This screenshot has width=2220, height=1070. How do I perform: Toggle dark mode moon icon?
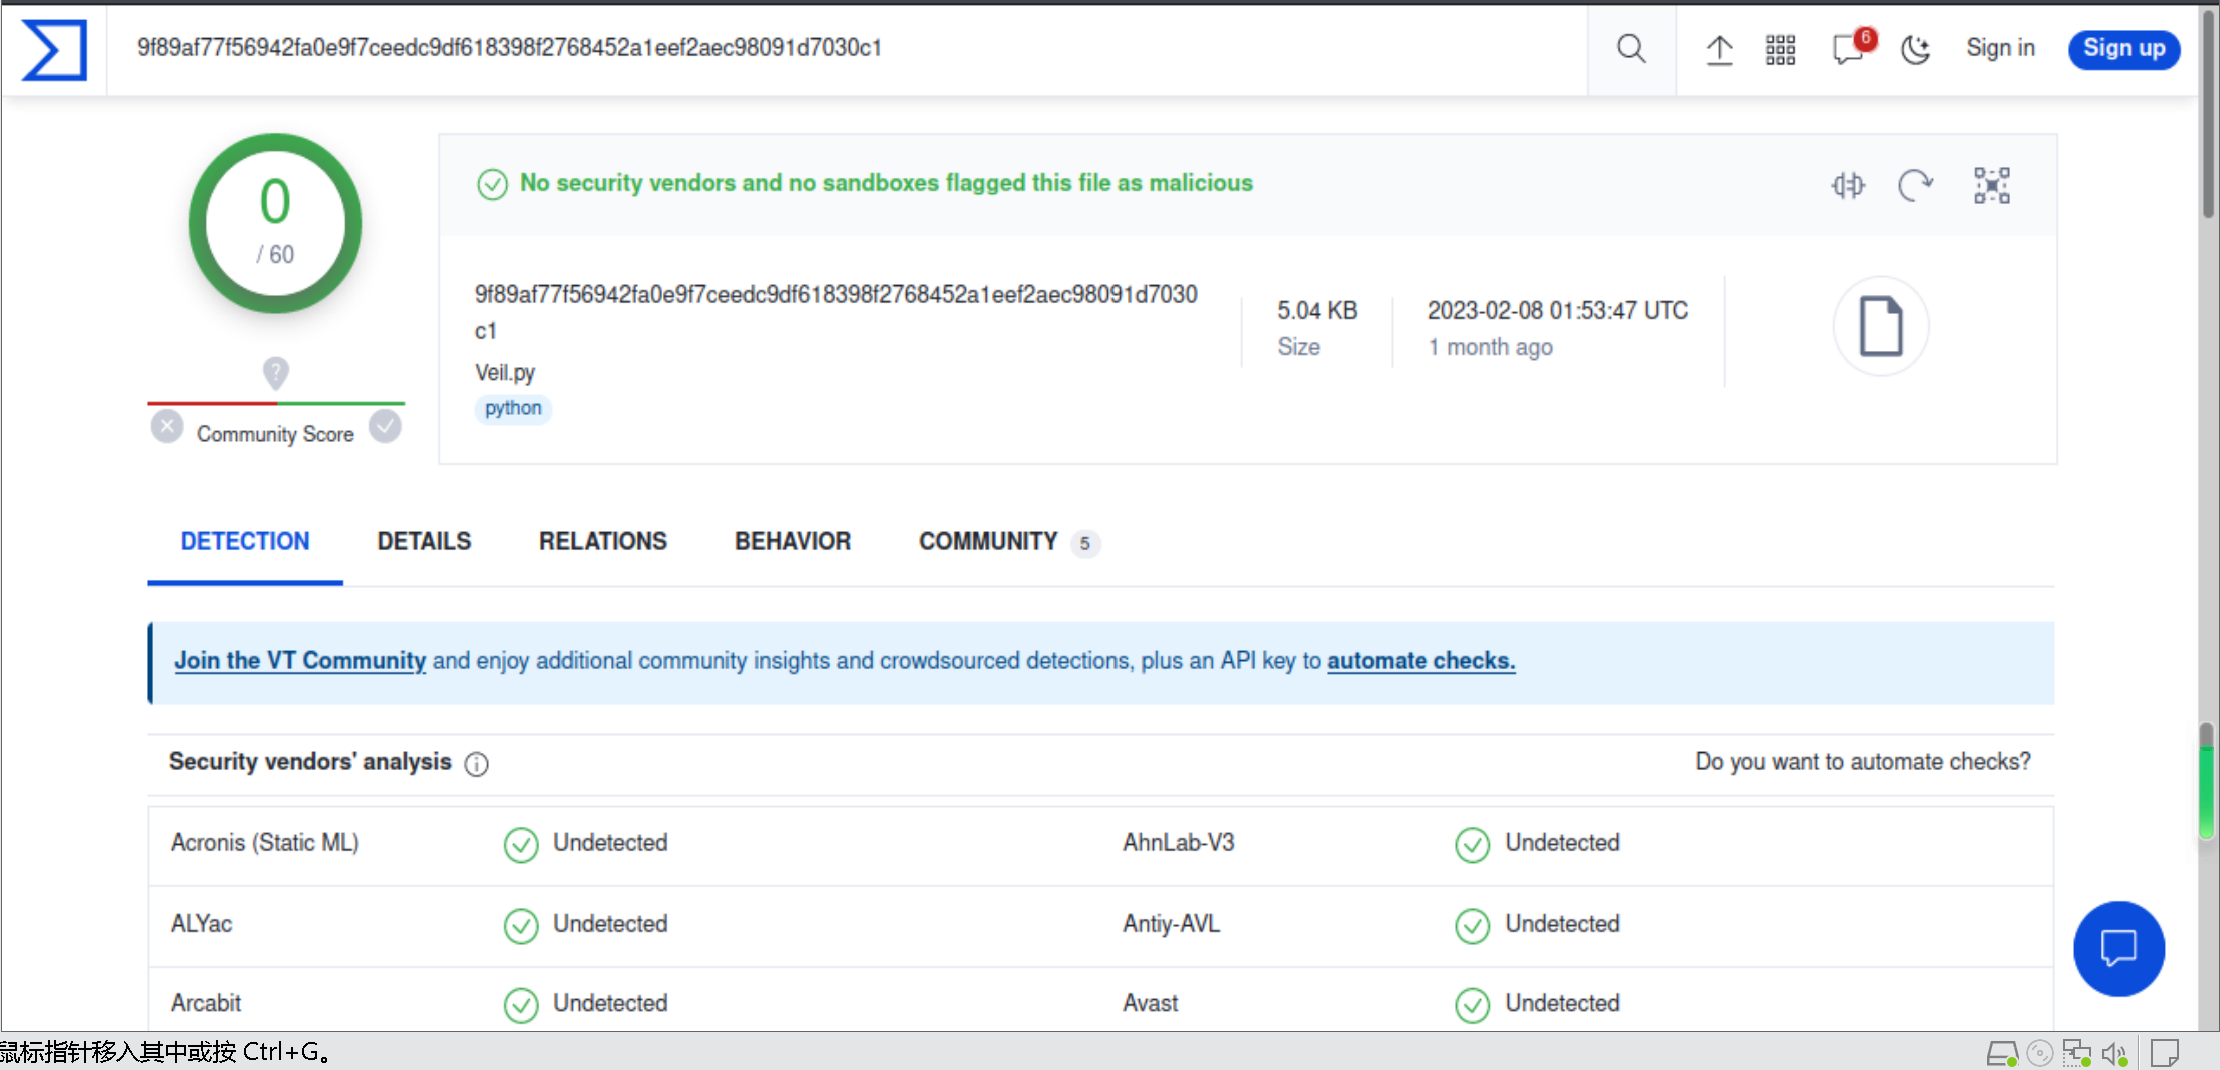tap(1915, 49)
